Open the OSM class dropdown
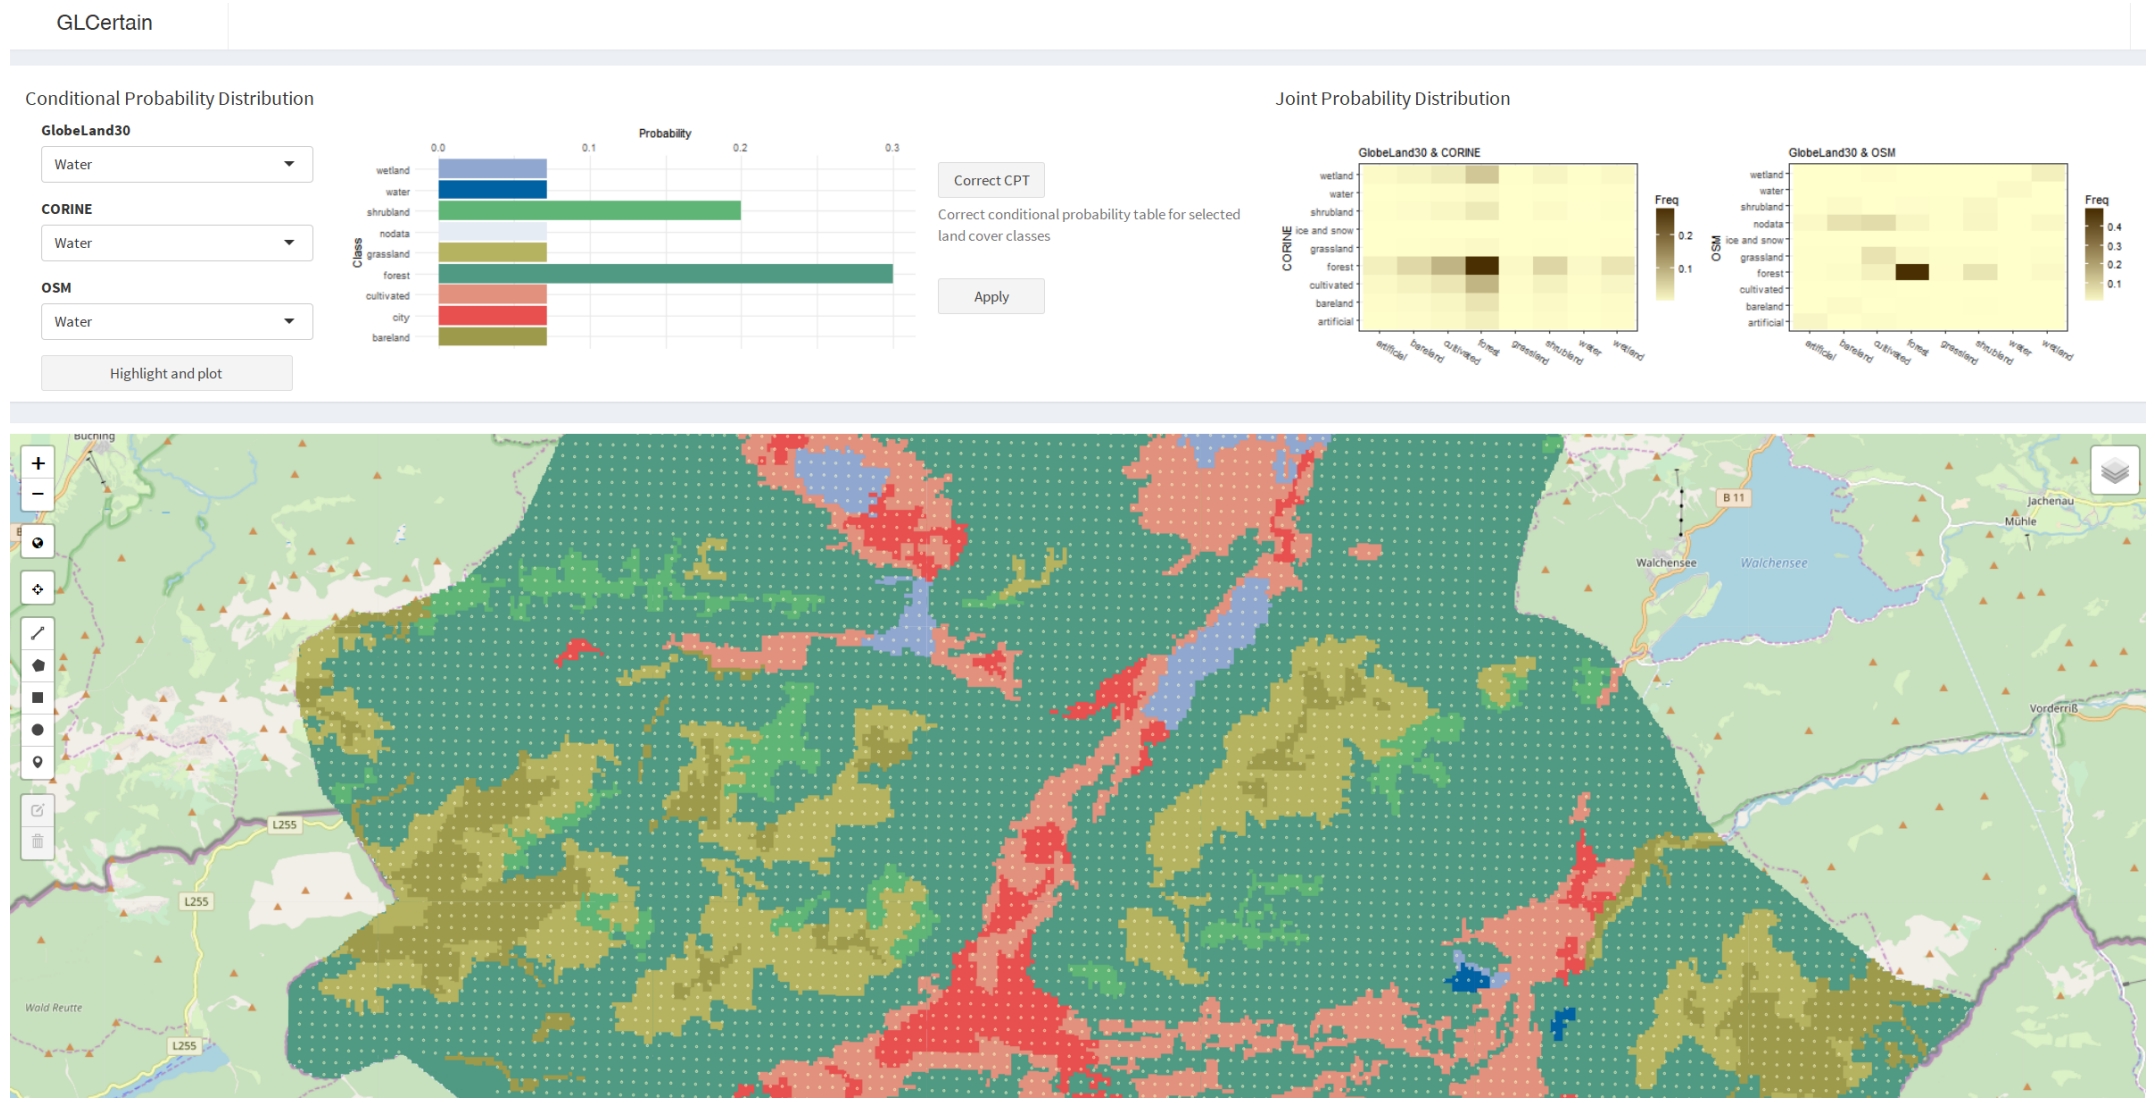 (176, 321)
